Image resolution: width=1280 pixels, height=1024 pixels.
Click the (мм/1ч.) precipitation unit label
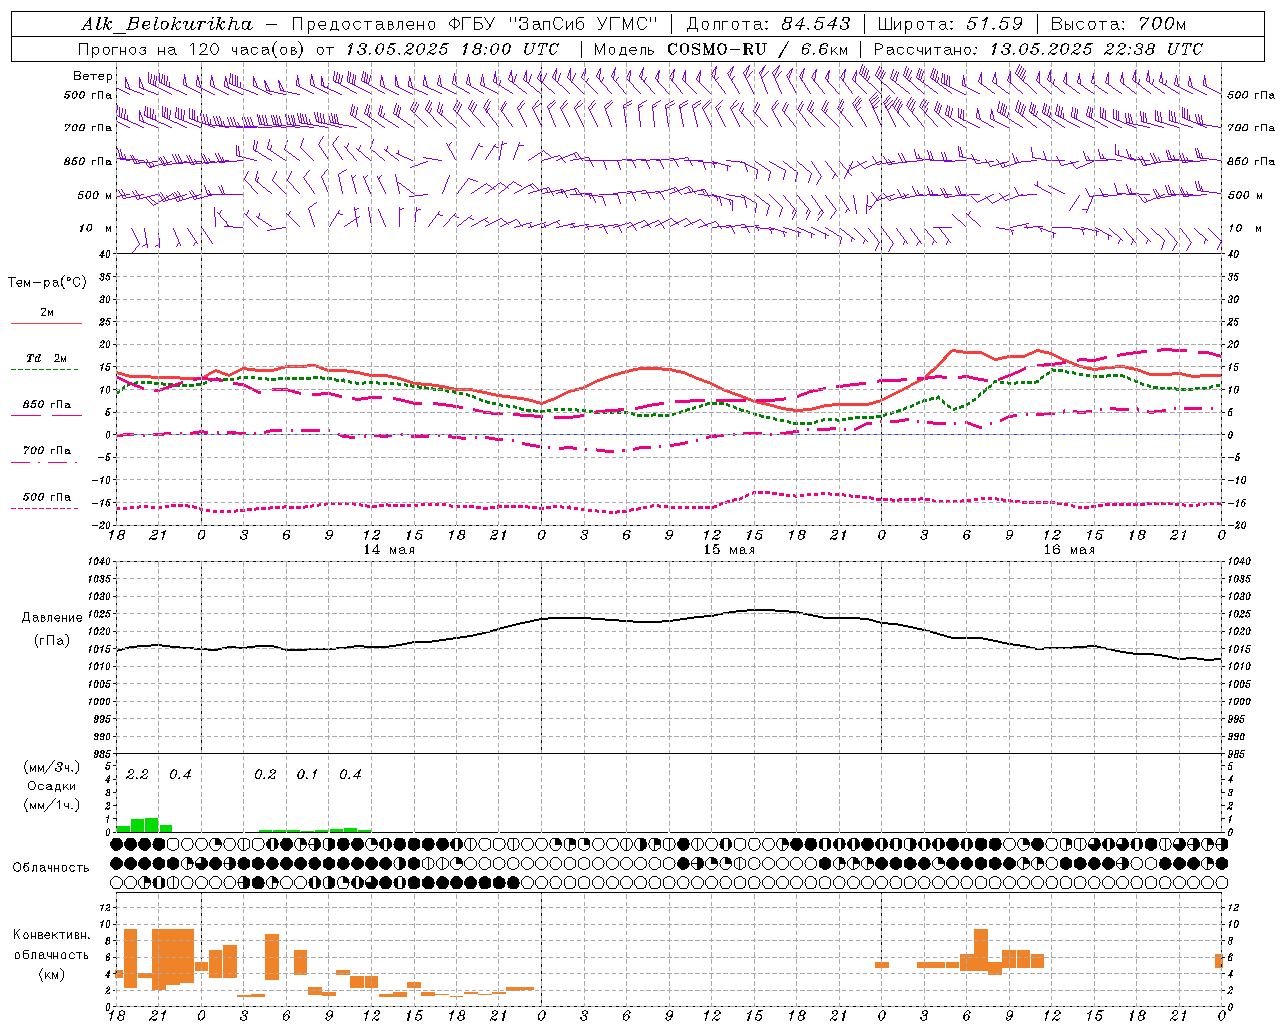[x=52, y=805]
